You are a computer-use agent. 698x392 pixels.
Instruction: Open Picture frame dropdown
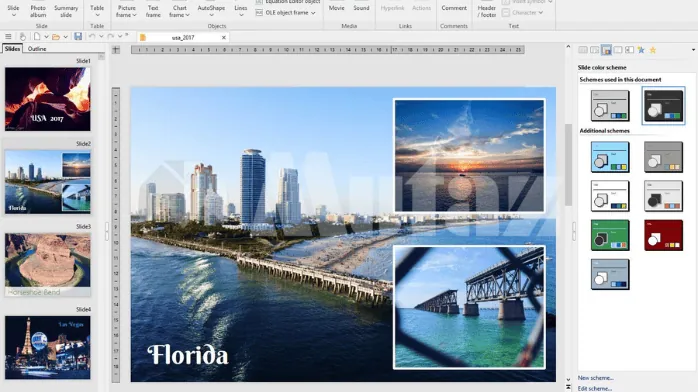(x=126, y=11)
